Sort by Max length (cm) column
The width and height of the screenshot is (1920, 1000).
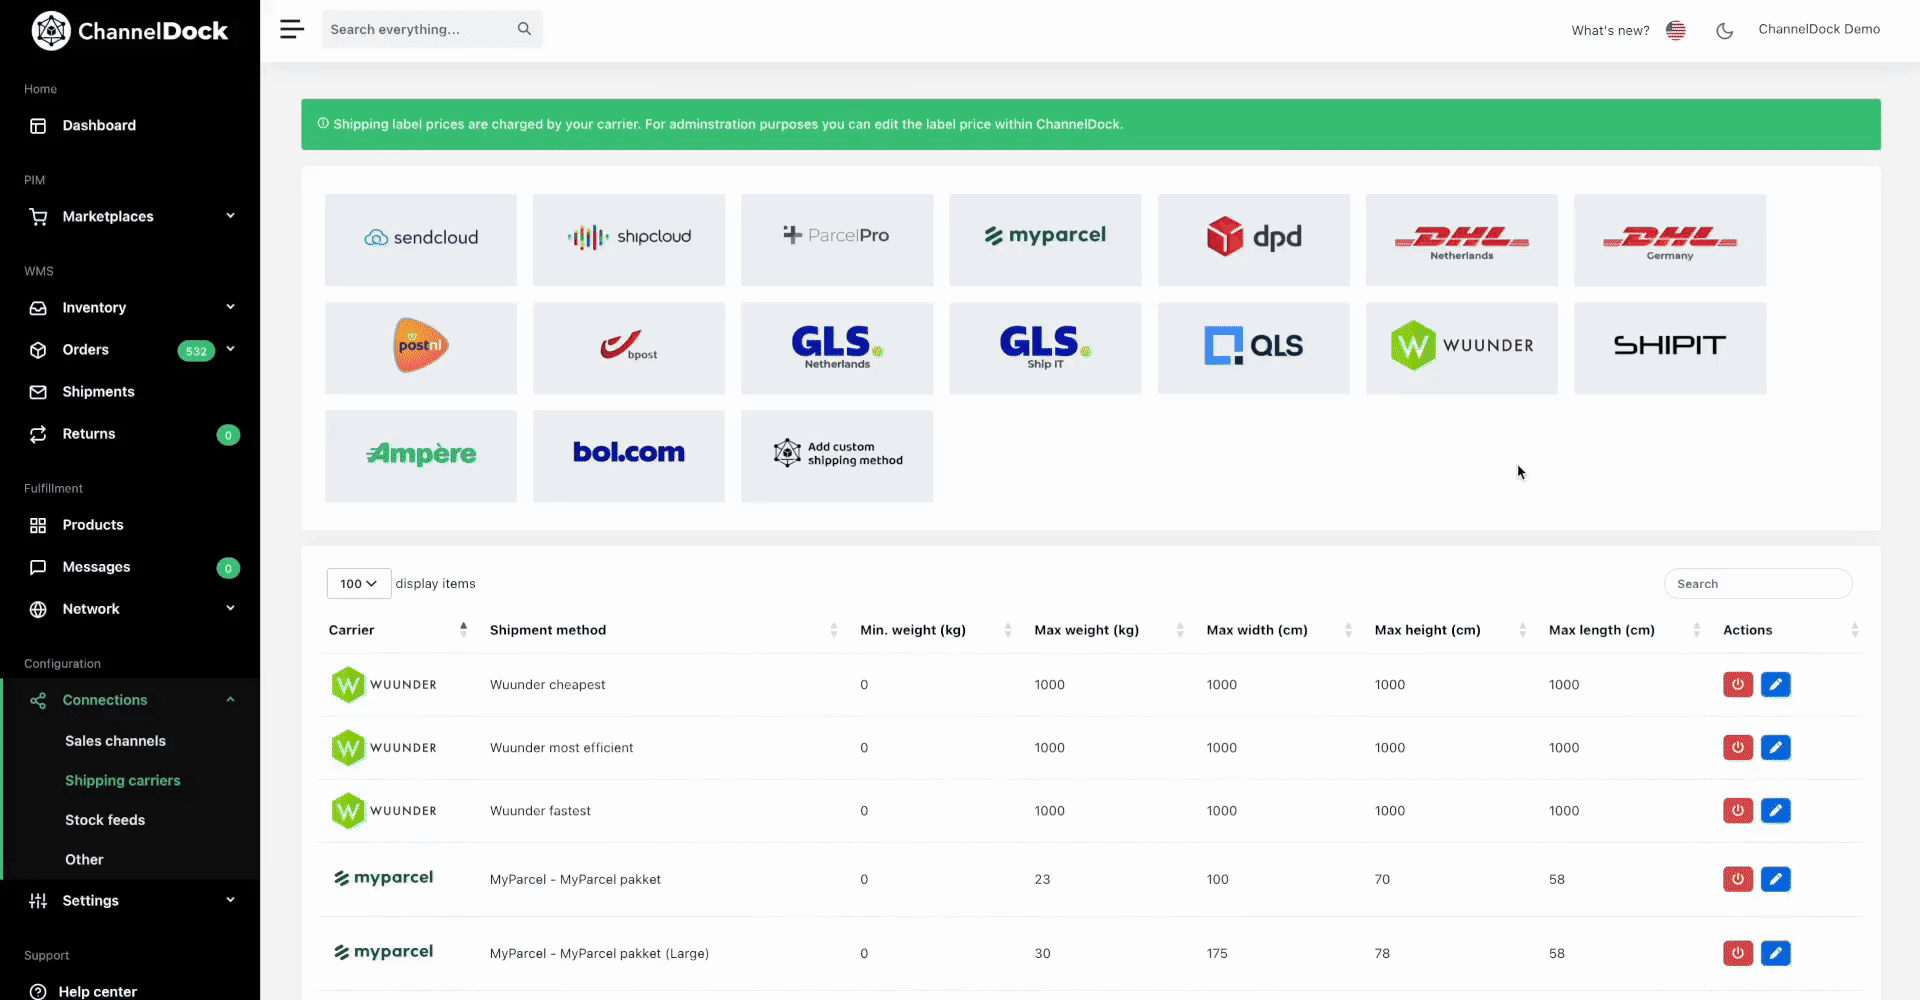tap(1625, 630)
